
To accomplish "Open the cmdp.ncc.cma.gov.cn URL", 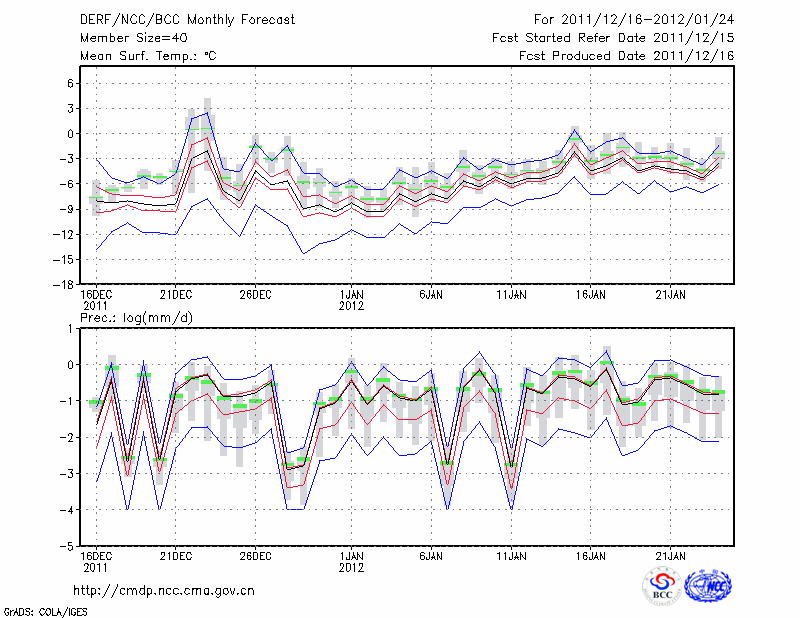I will click(x=164, y=590).
